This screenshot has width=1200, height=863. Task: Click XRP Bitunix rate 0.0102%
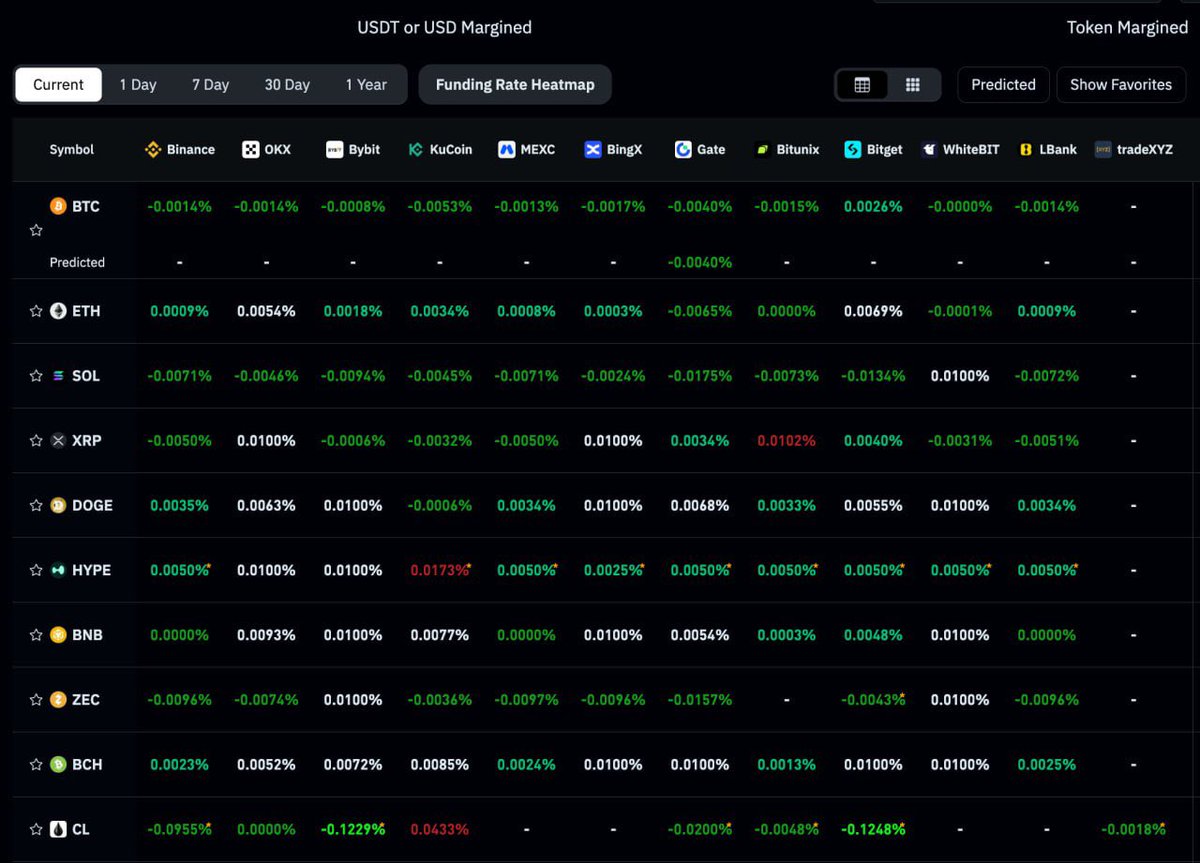click(x=786, y=440)
